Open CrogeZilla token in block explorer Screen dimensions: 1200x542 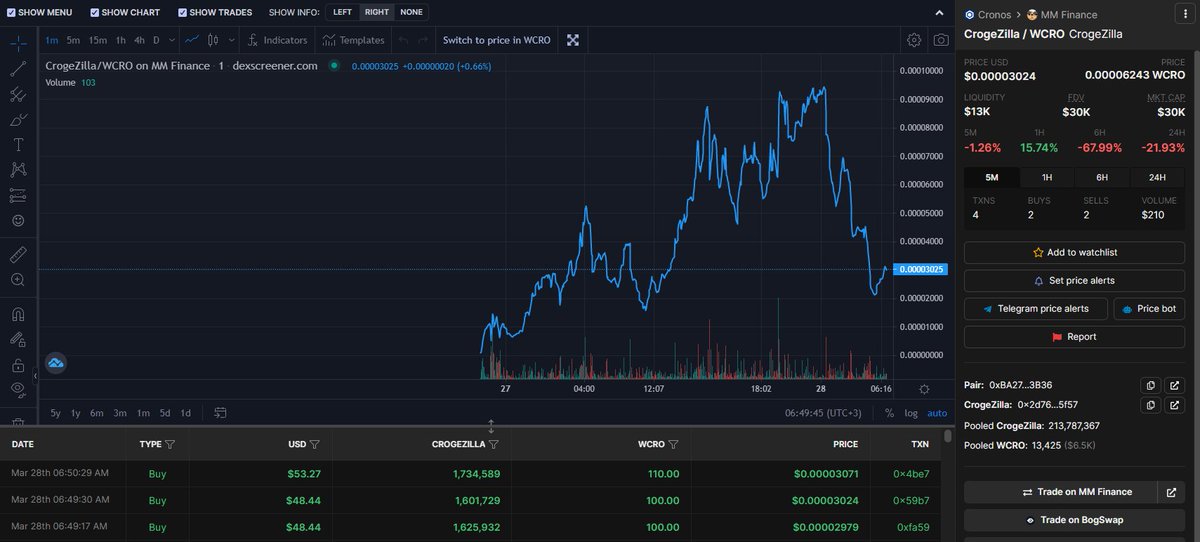tap(1174, 405)
